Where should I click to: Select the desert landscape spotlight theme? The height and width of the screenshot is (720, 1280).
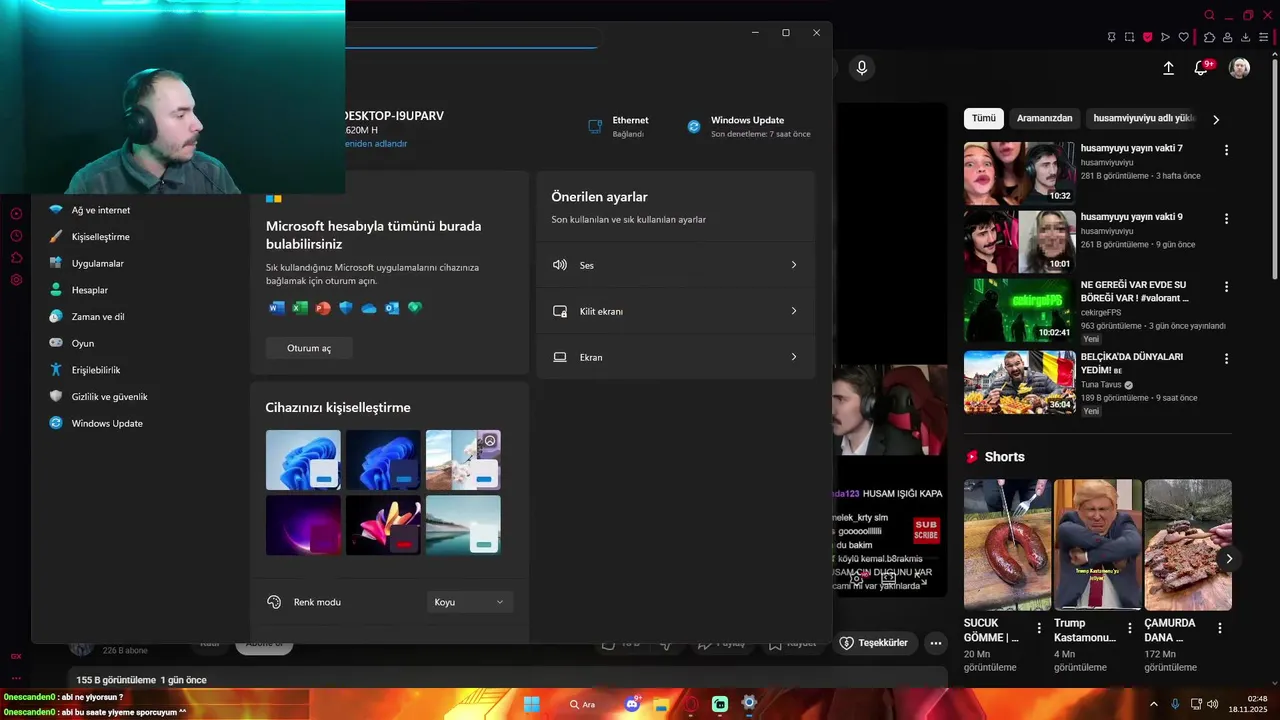[463, 460]
